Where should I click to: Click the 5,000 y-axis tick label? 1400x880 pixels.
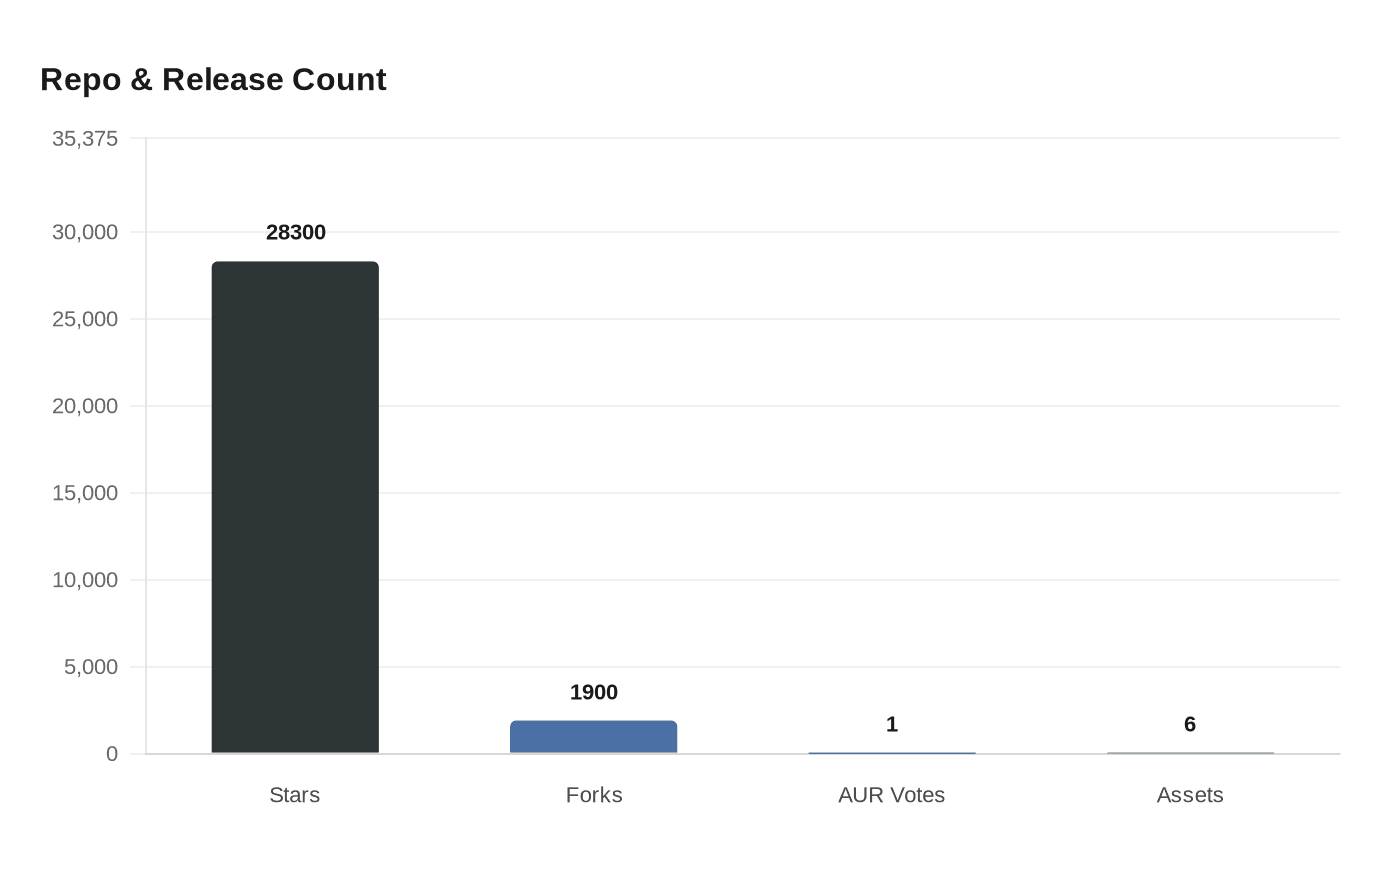tap(91, 667)
